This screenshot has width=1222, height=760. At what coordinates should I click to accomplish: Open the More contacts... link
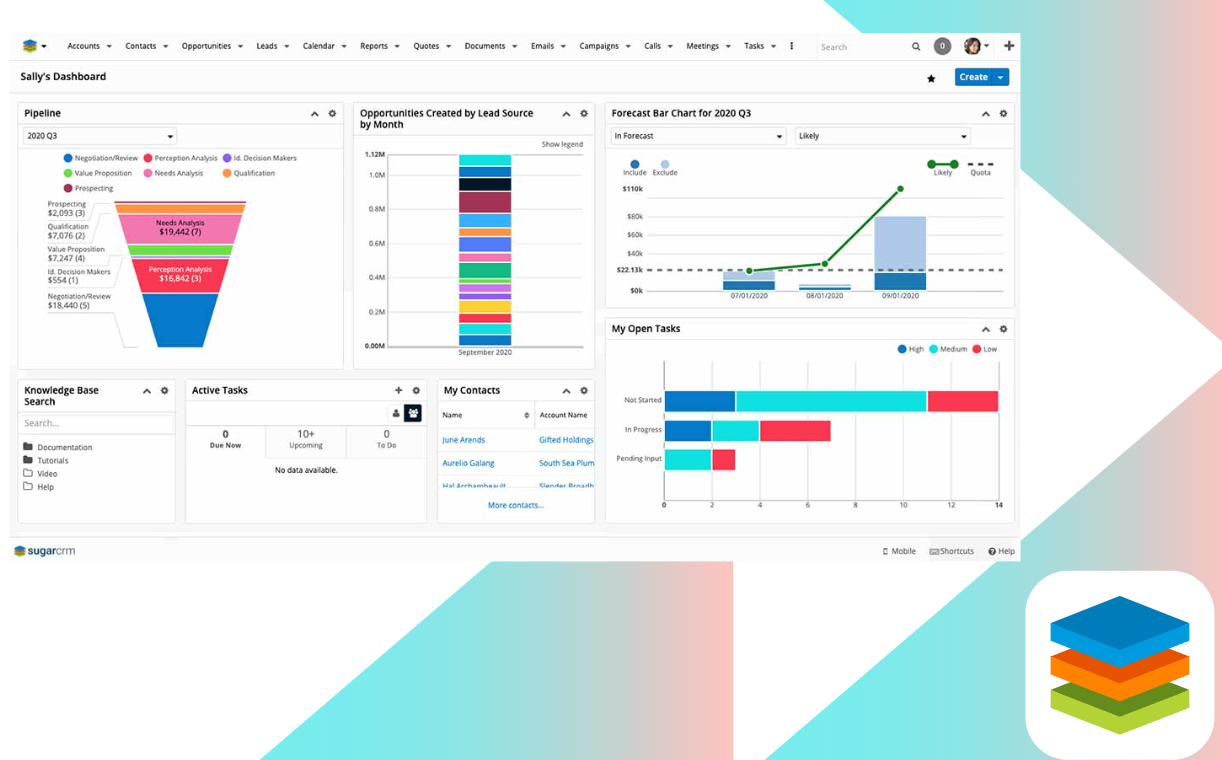[x=516, y=505]
